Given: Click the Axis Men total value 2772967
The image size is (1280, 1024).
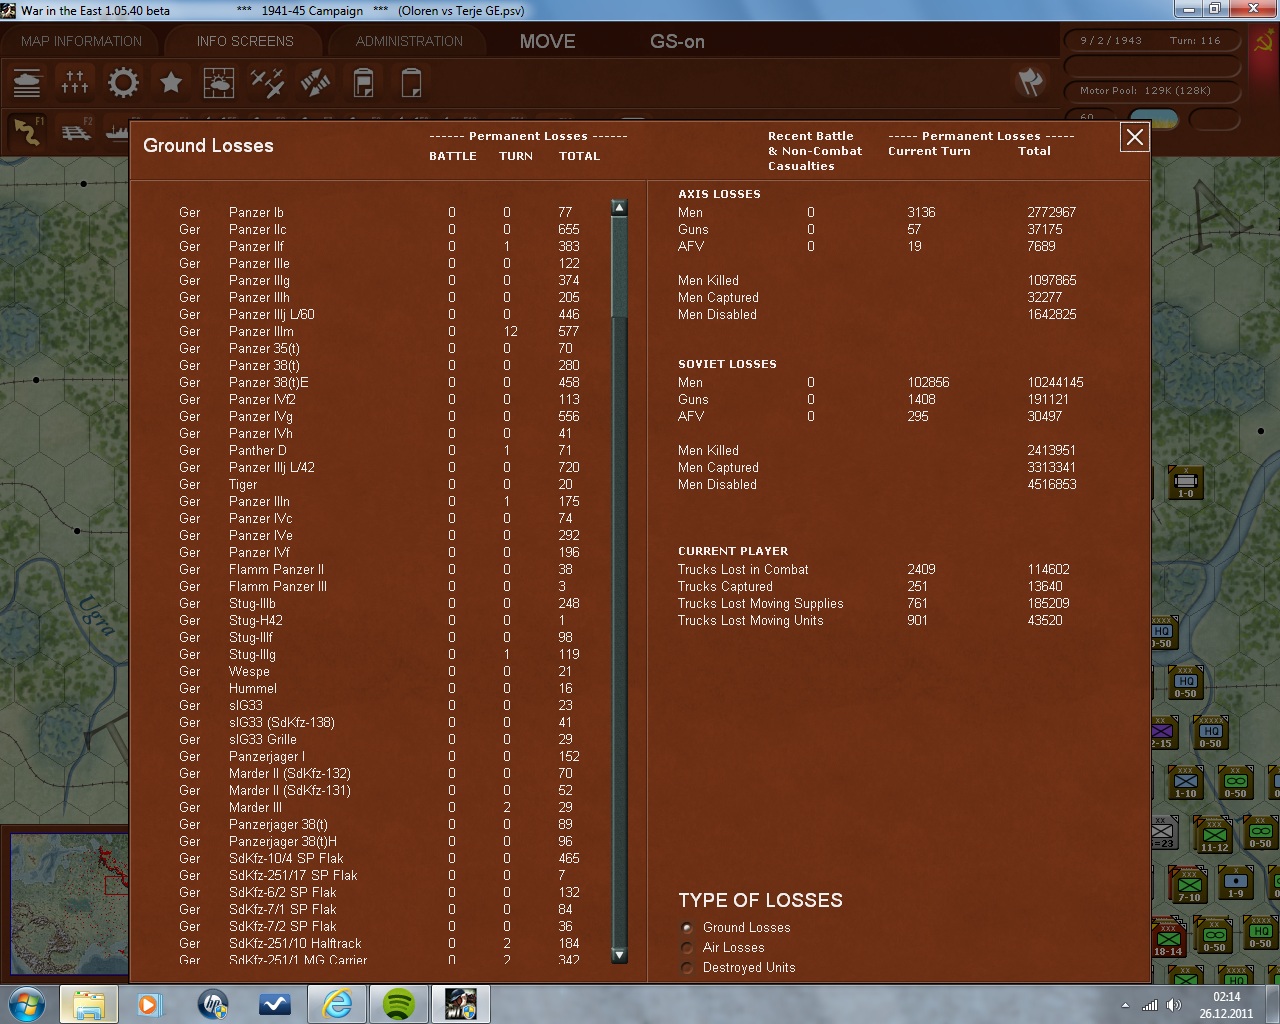Looking at the screenshot, I should [1051, 212].
